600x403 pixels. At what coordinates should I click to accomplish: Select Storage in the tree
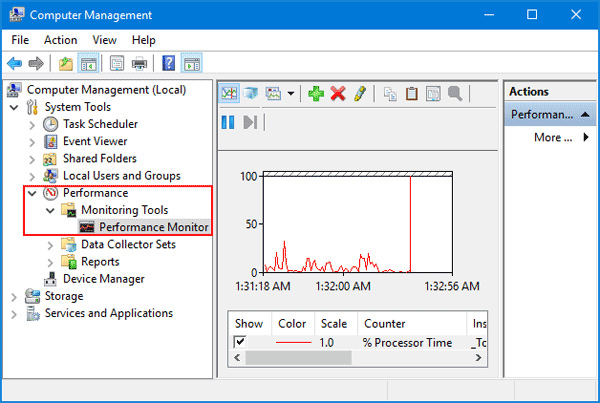(x=64, y=296)
